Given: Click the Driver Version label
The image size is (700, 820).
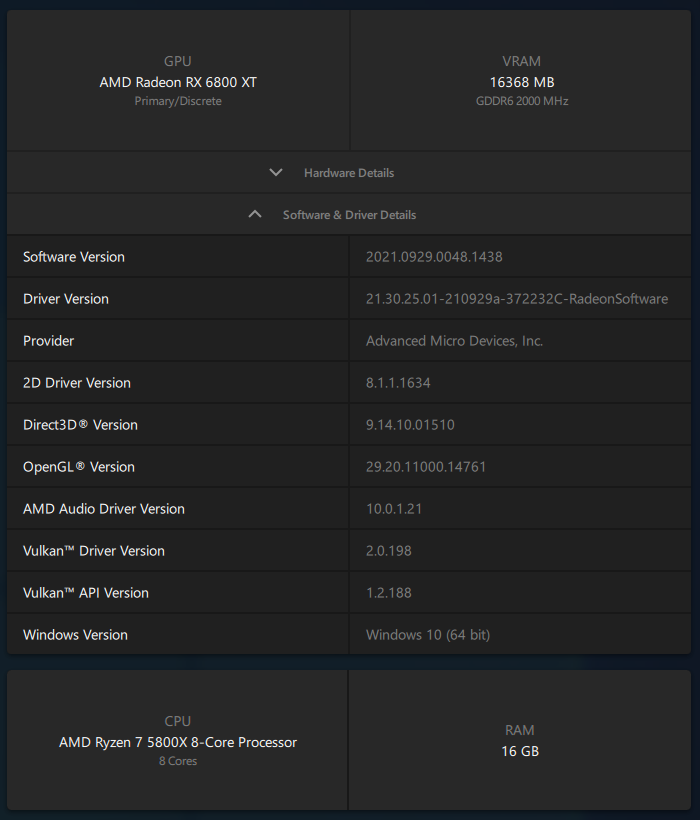Looking at the screenshot, I should point(66,299).
